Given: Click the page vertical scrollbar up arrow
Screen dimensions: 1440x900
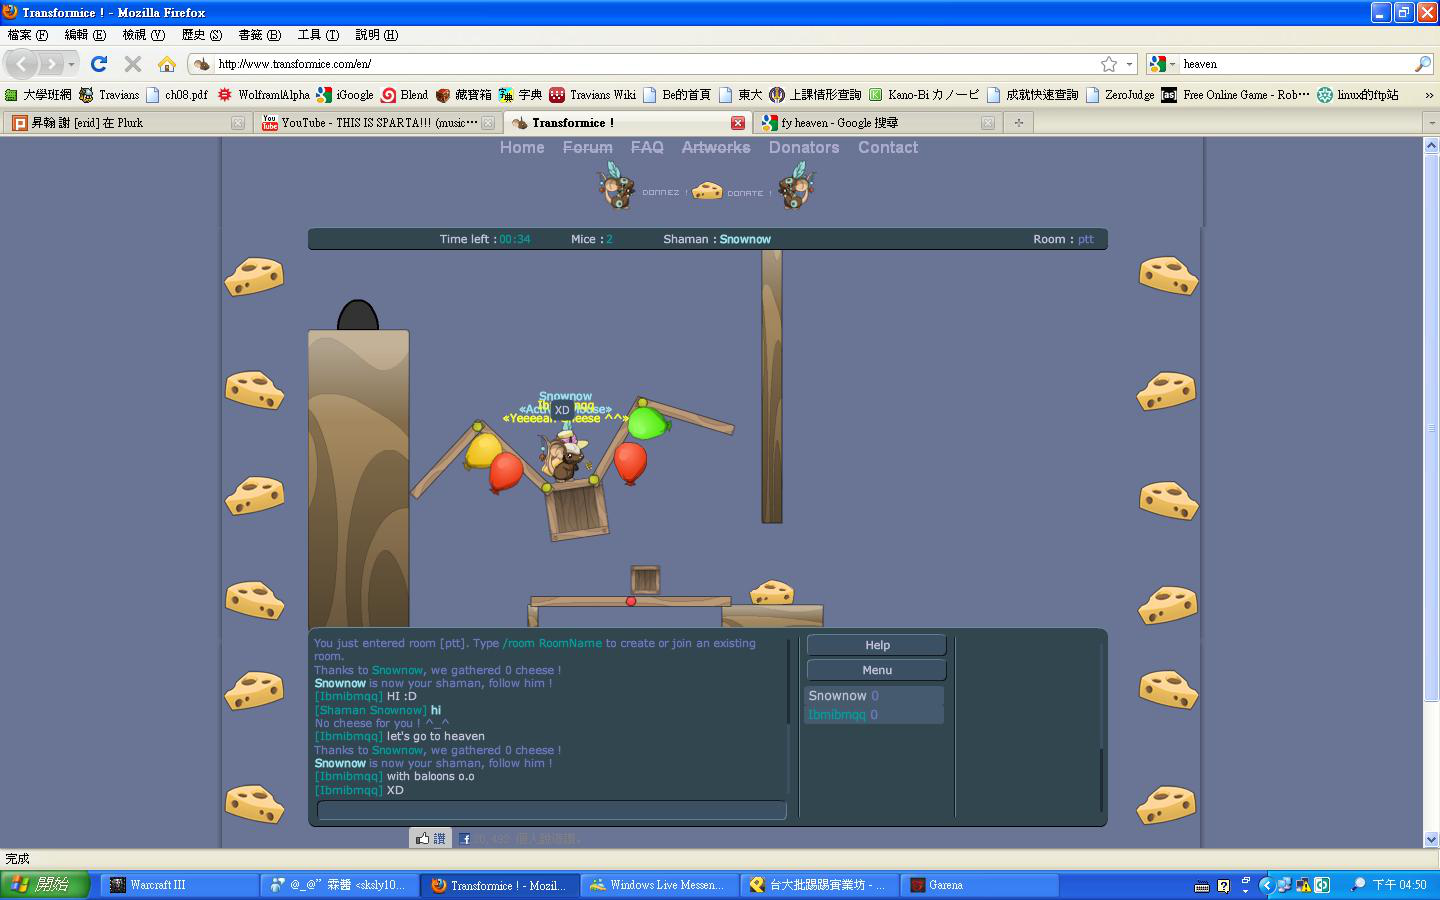Looking at the screenshot, I should (1431, 146).
